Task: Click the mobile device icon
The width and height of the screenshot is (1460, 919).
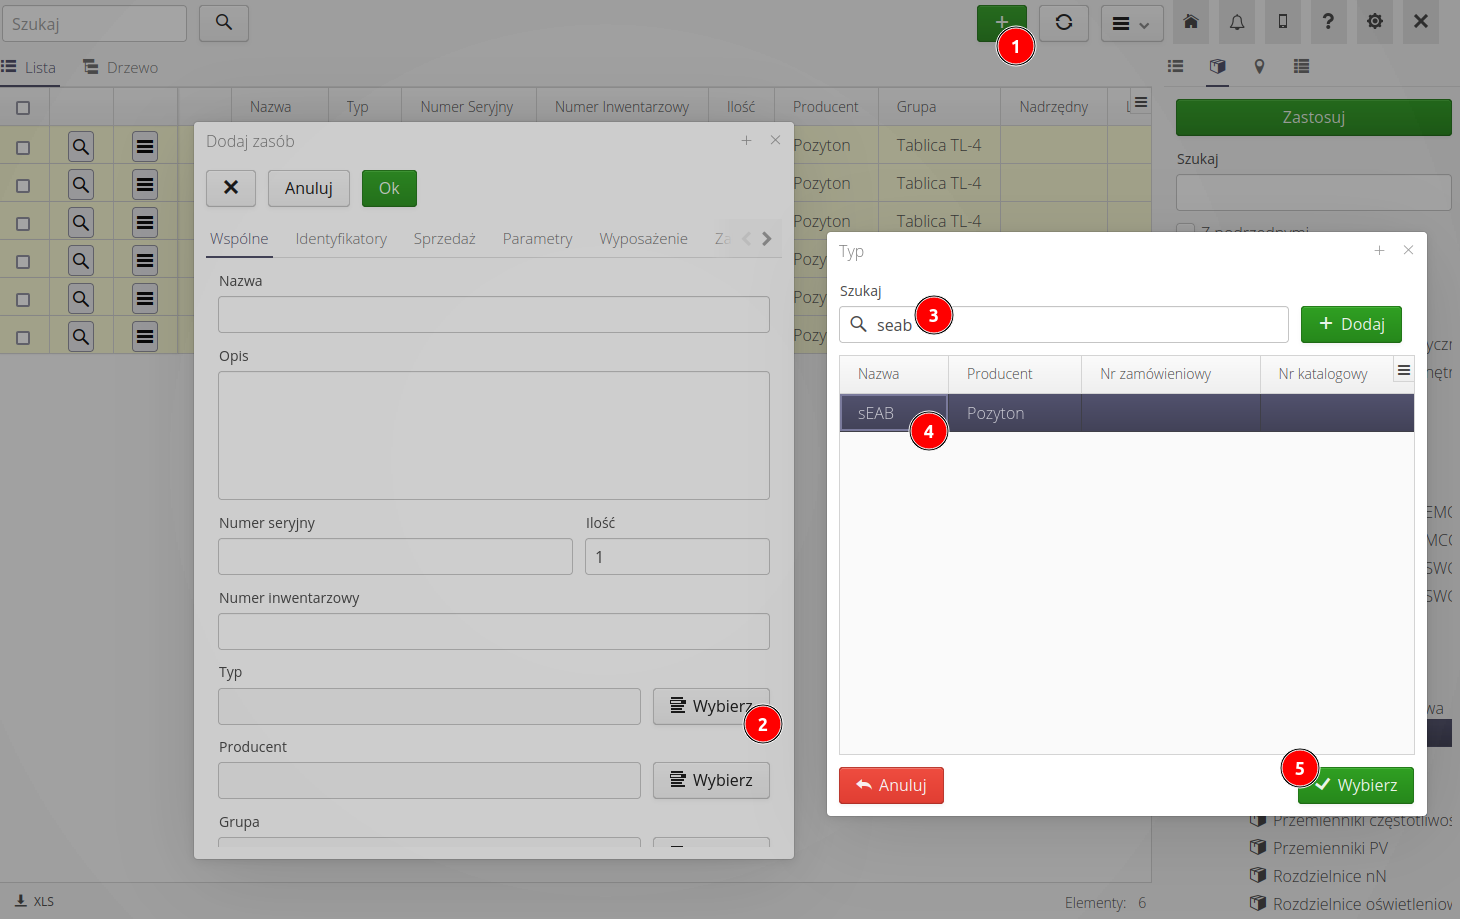Action: point(1283,22)
